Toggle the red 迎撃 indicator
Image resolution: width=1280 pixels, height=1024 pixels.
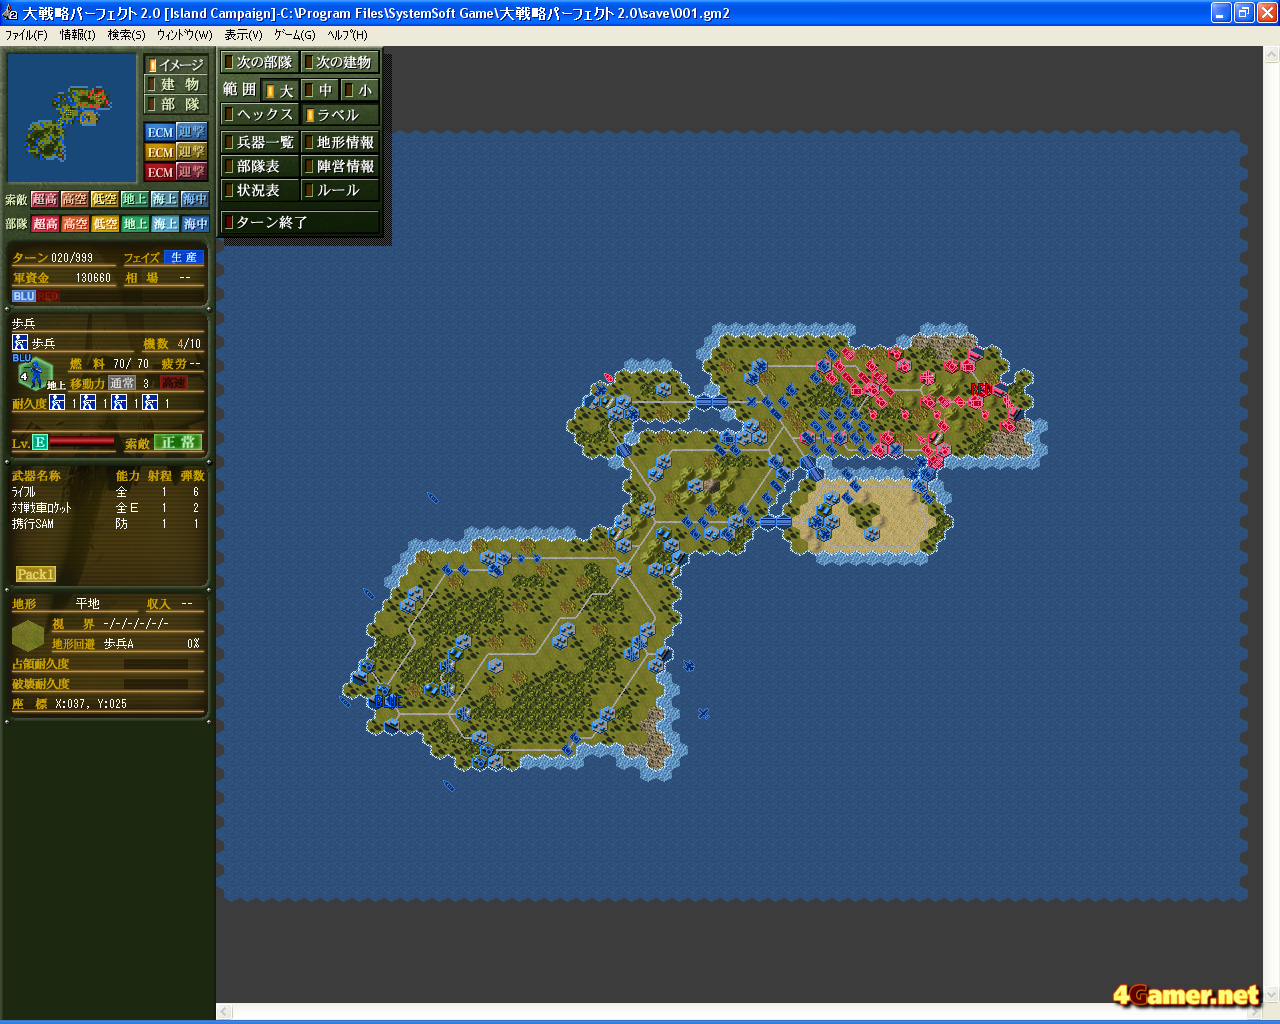pyautogui.click(x=191, y=172)
